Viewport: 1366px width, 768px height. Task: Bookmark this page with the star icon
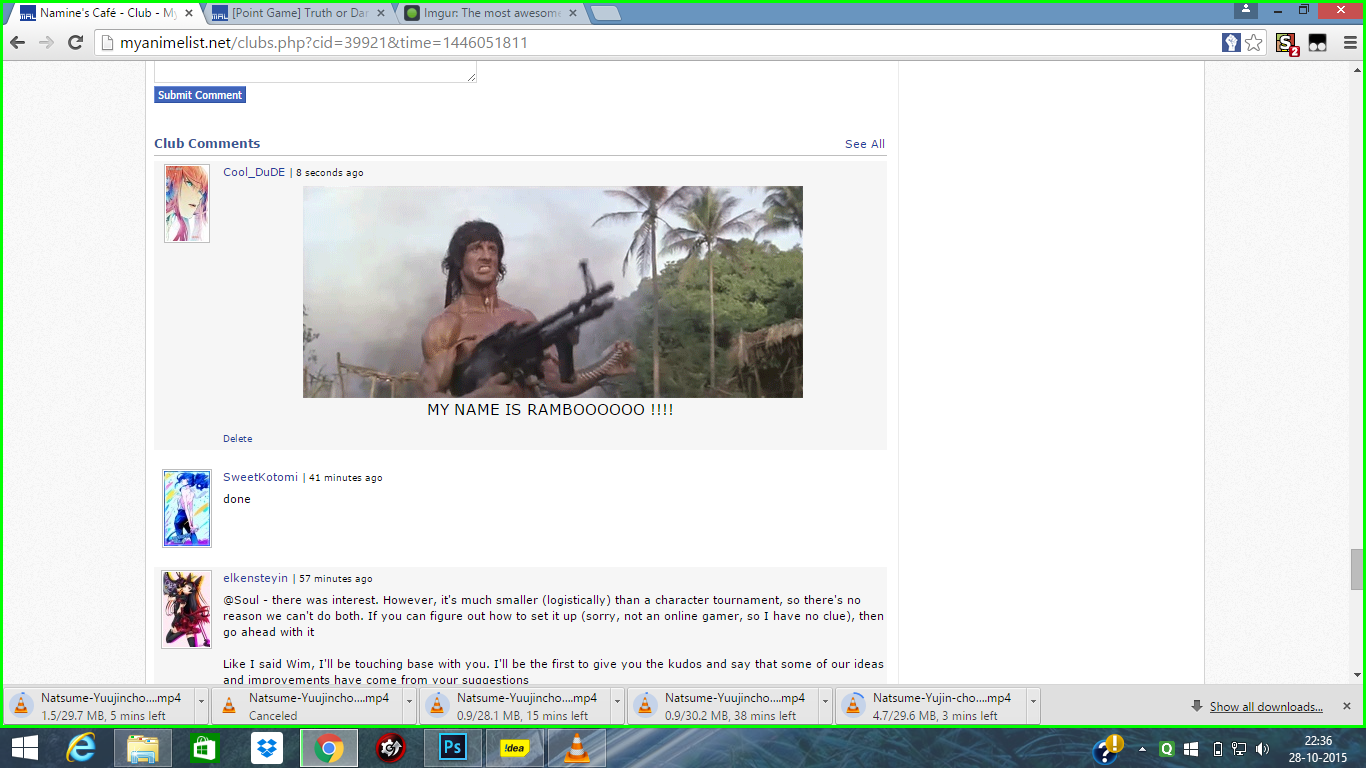[1254, 42]
